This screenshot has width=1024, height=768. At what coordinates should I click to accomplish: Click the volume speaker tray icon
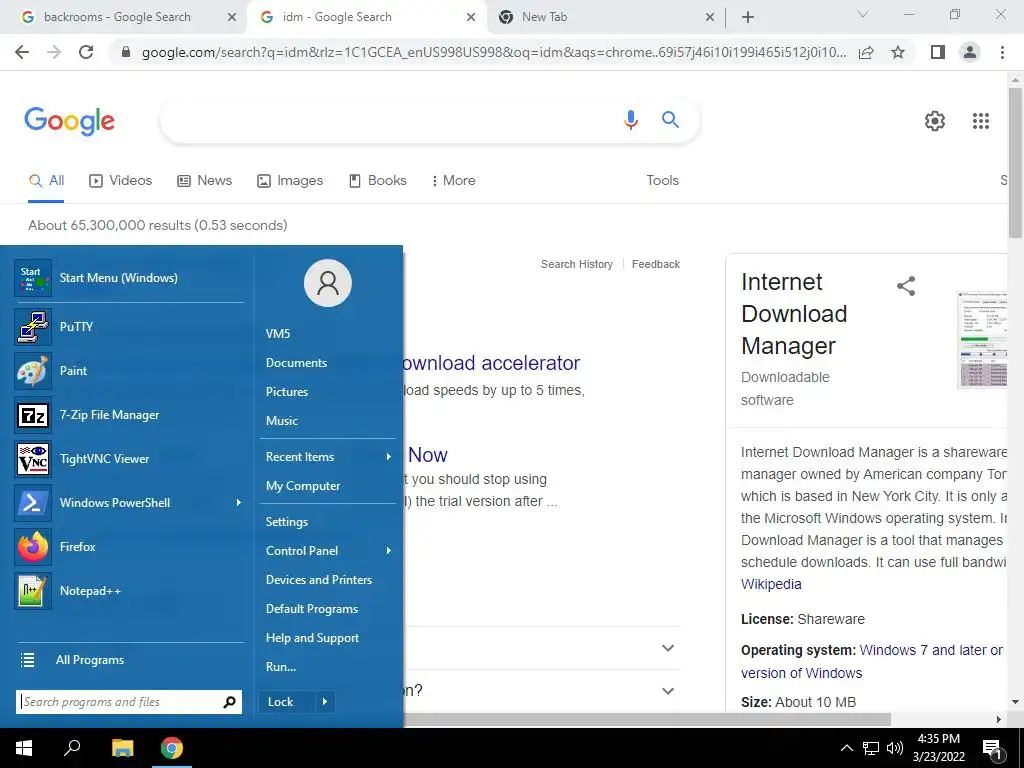point(895,748)
